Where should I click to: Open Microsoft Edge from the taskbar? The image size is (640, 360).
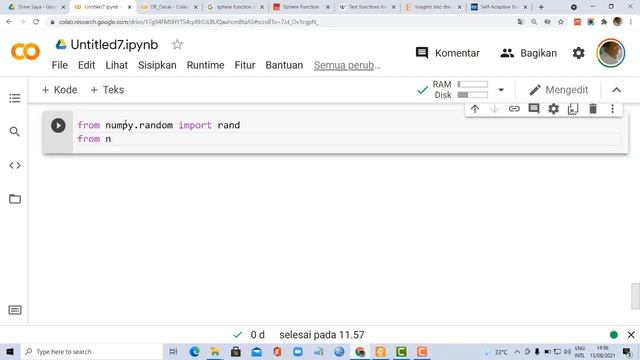[195, 351]
